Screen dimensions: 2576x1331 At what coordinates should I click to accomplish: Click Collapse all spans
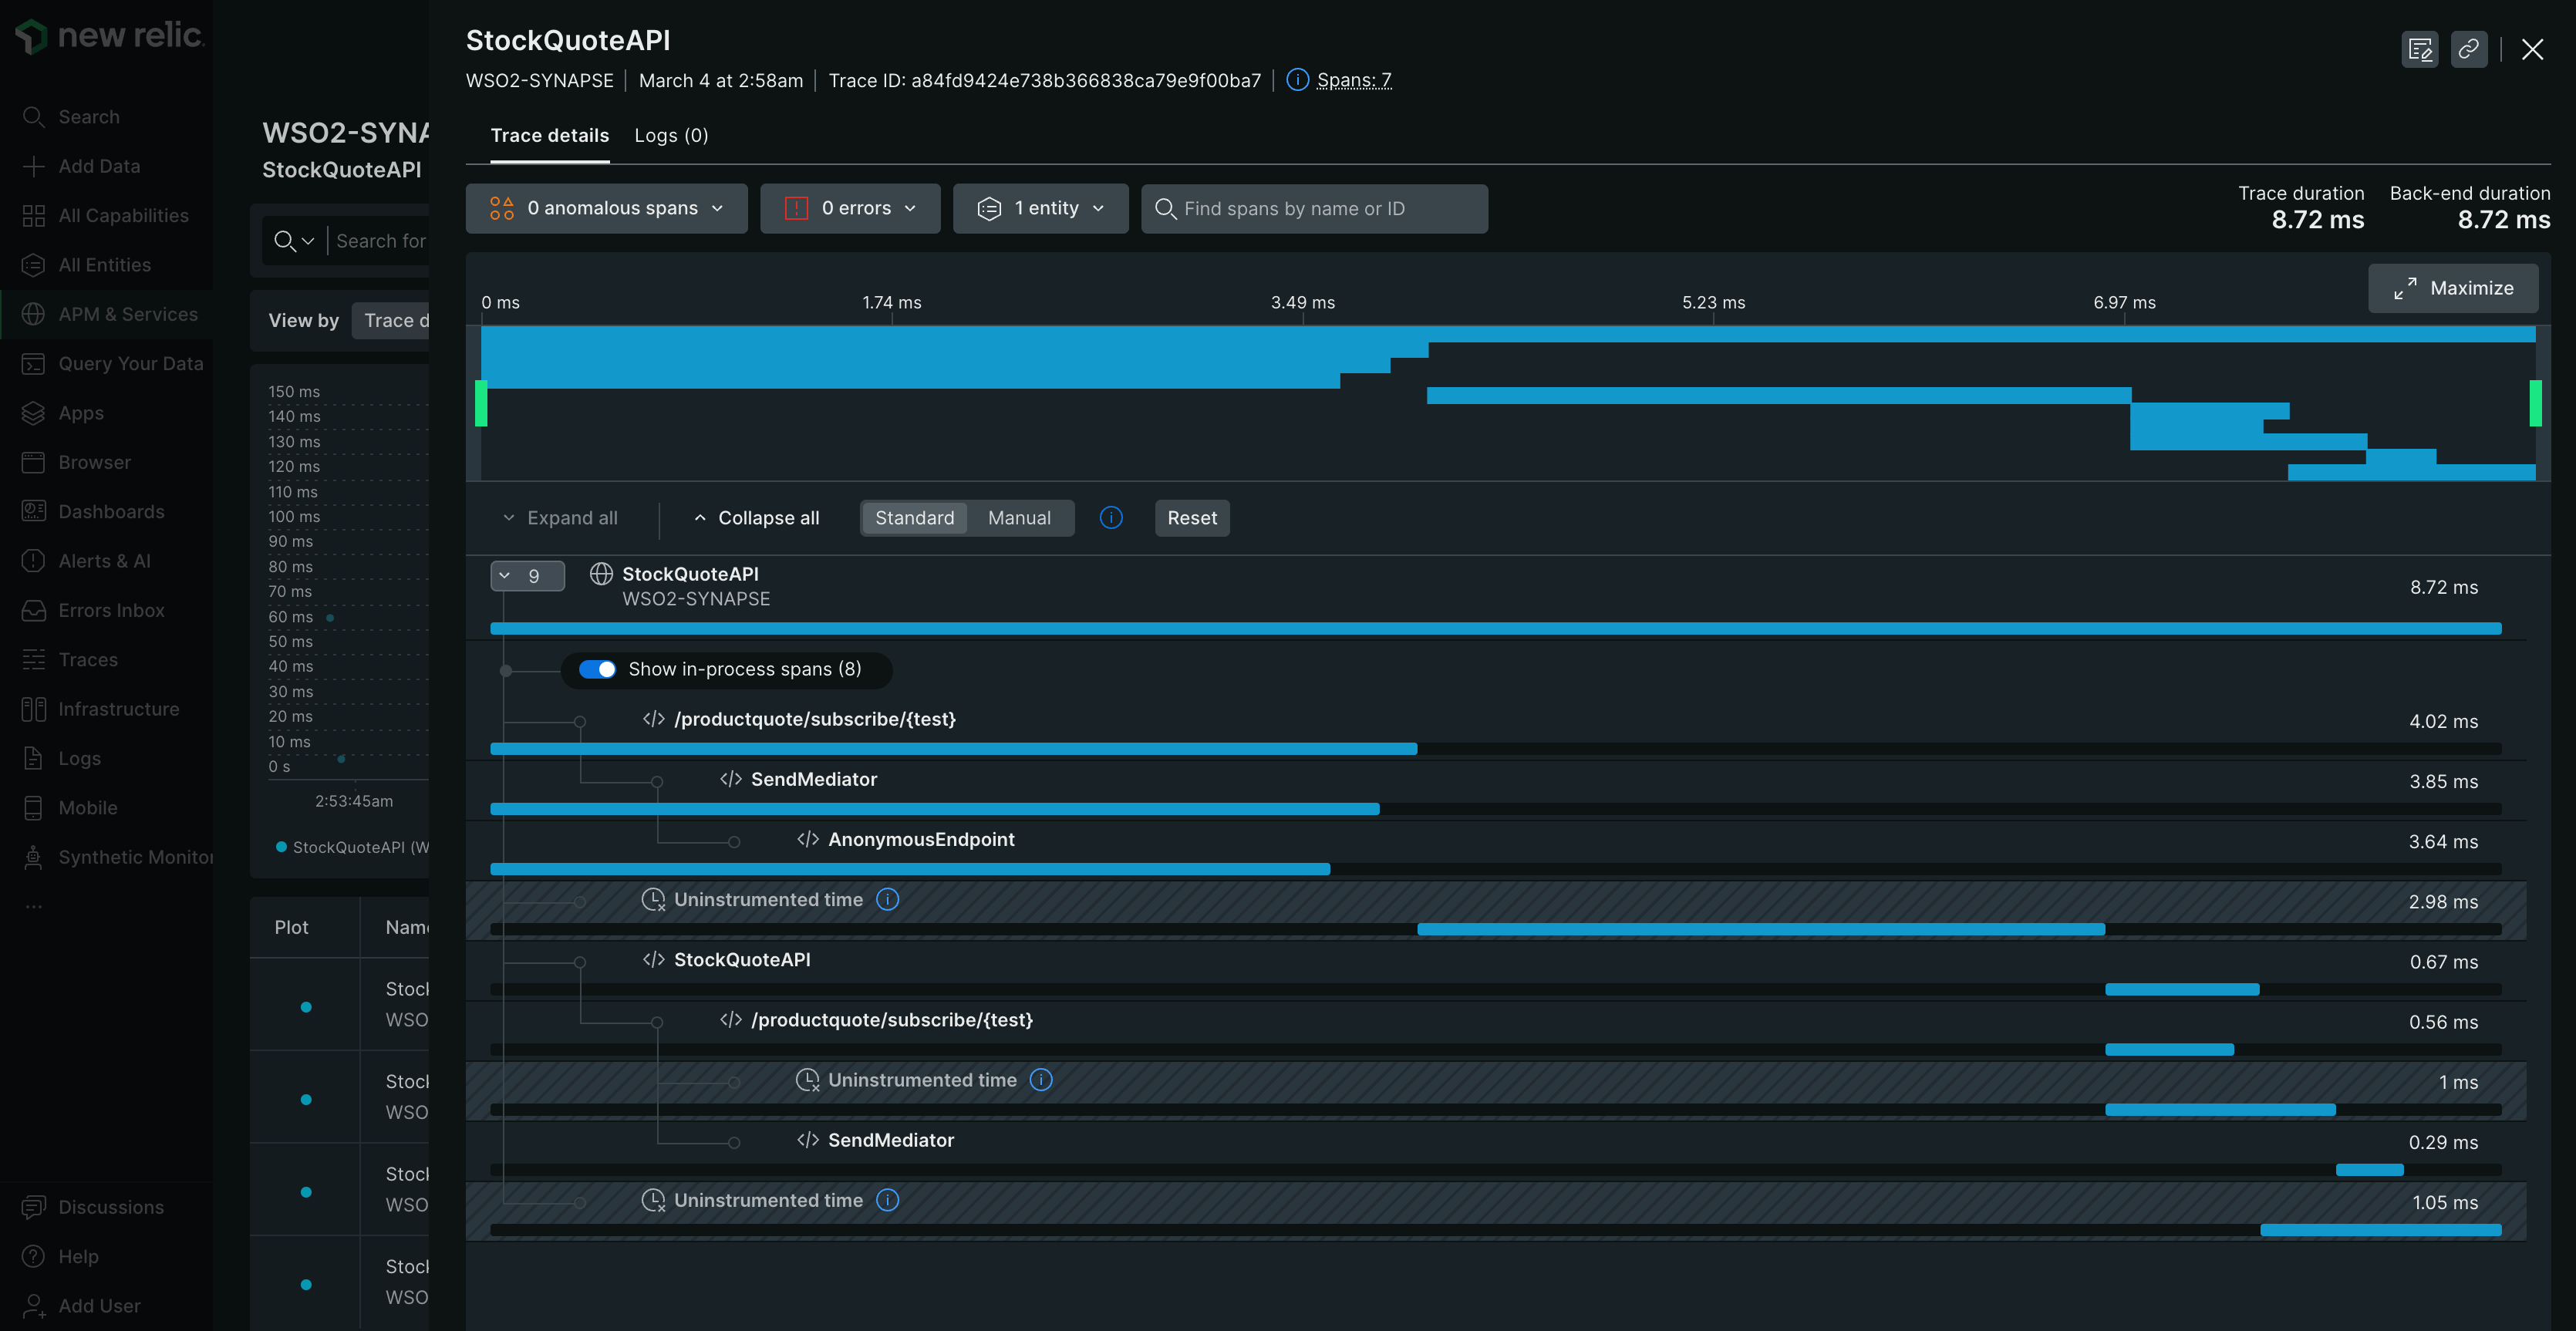(x=756, y=518)
